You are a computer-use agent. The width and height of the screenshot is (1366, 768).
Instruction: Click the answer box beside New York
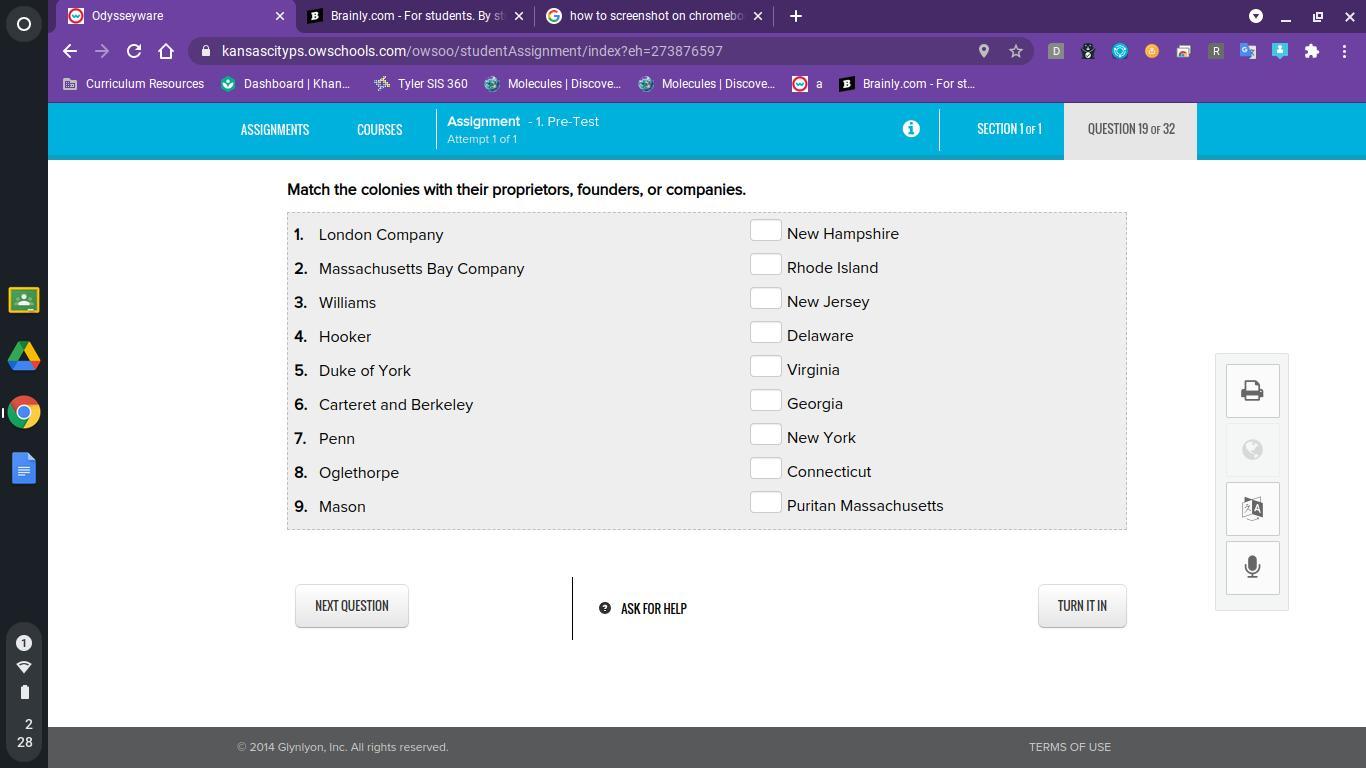(766, 435)
